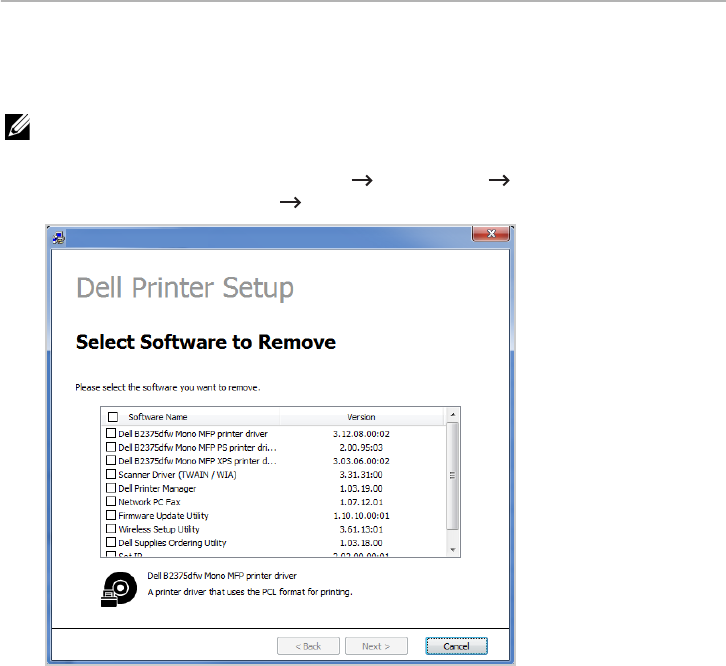Select version text 1.03.18.00
This screenshot has height=666, width=726.
(x=361, y=542)
